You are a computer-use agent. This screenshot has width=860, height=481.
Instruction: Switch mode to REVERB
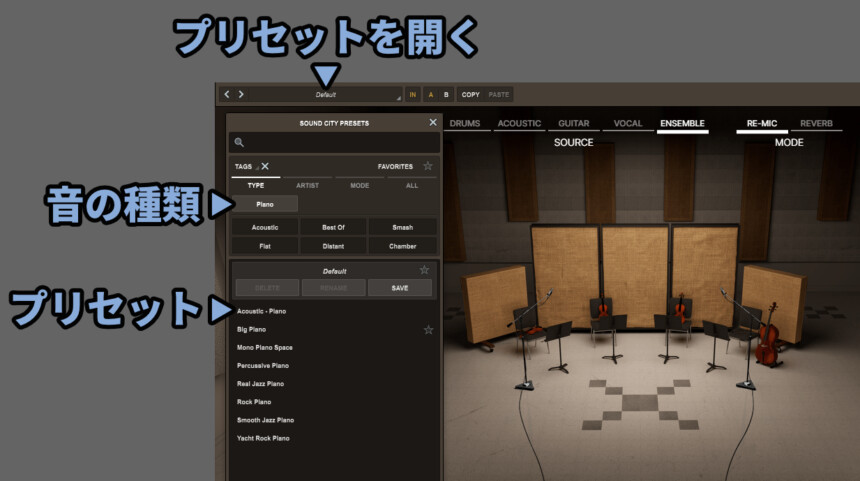[x=816, y=124]
